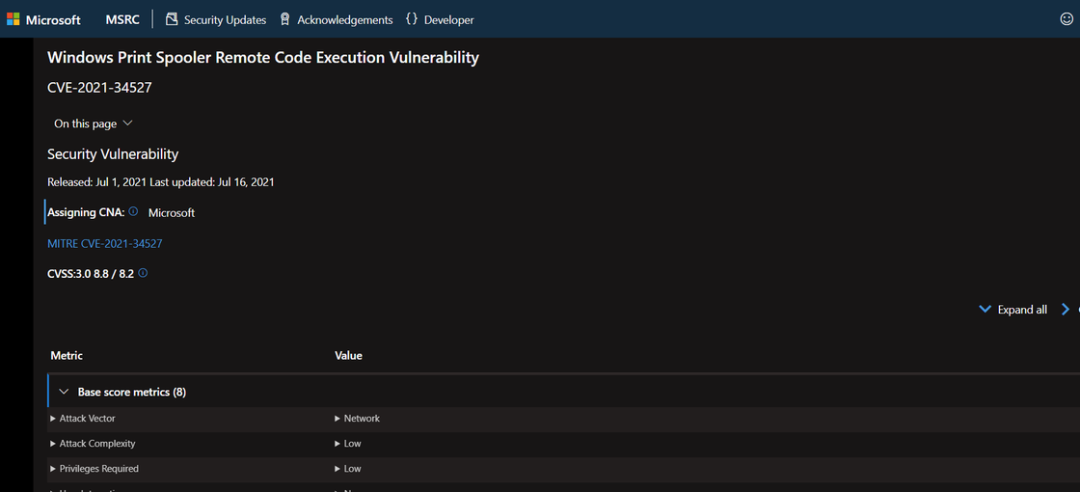Screen dimensions: 1080x492
Task: Click the Microsoft brand text link
Action: pyautogui.click(x=53, y=20)
